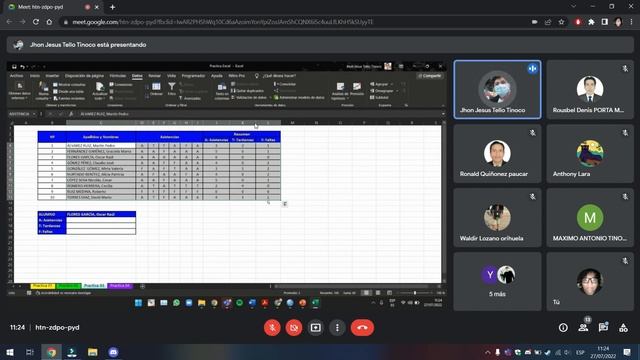
Task: Select Rousbel Denis PORTA participant tile
Action: (x=590, y=89)
